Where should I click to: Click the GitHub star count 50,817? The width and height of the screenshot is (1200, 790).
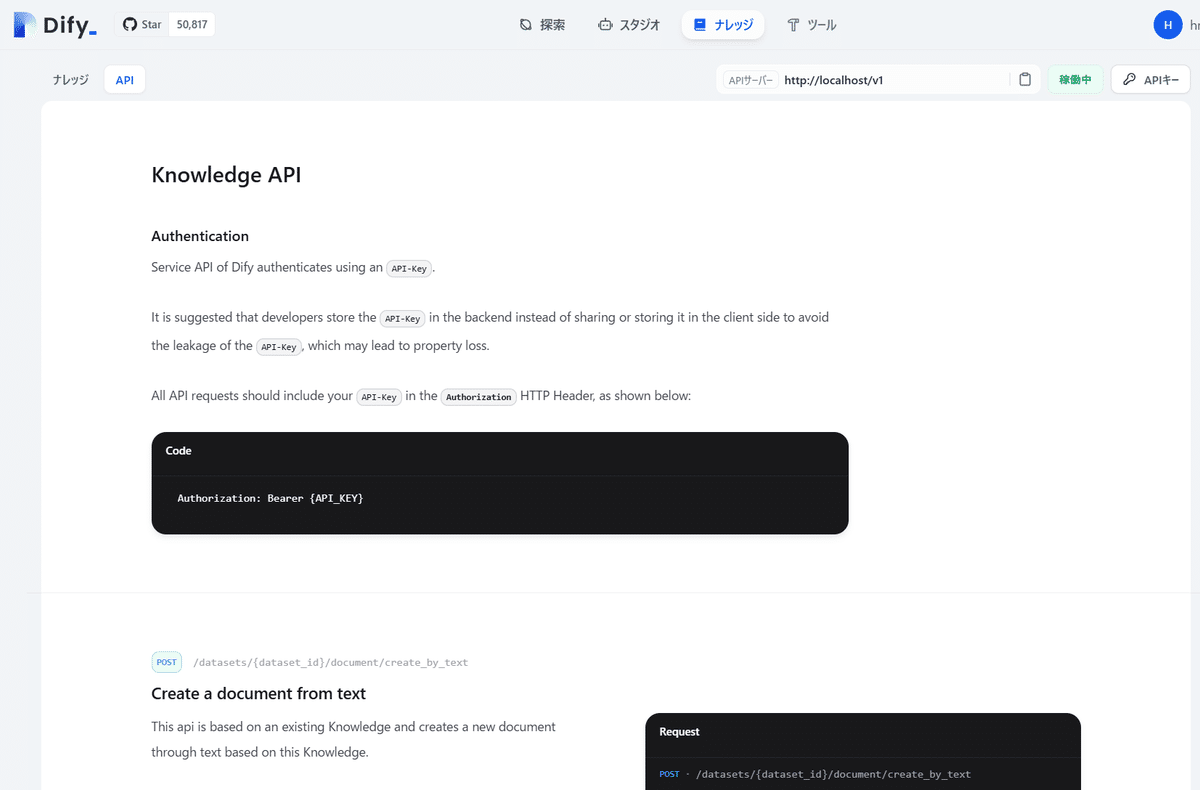[x=190, y=23]
